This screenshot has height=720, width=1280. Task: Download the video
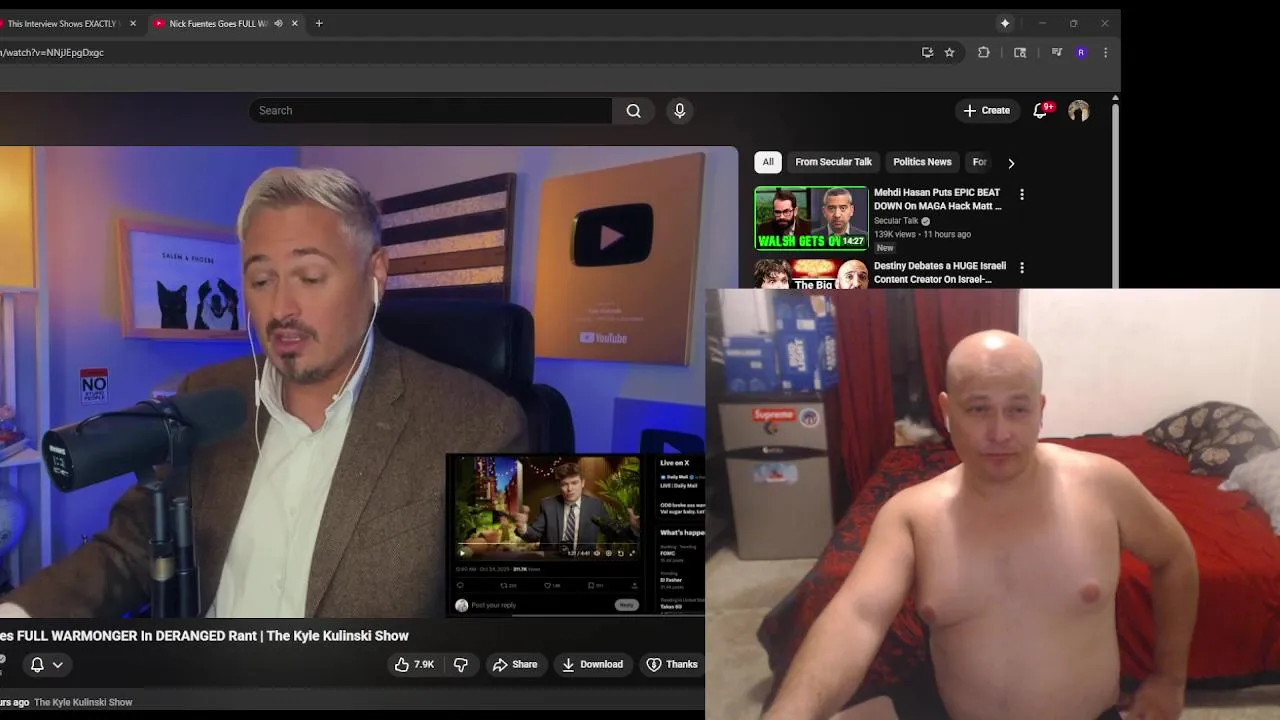click(x=592, y=664)
